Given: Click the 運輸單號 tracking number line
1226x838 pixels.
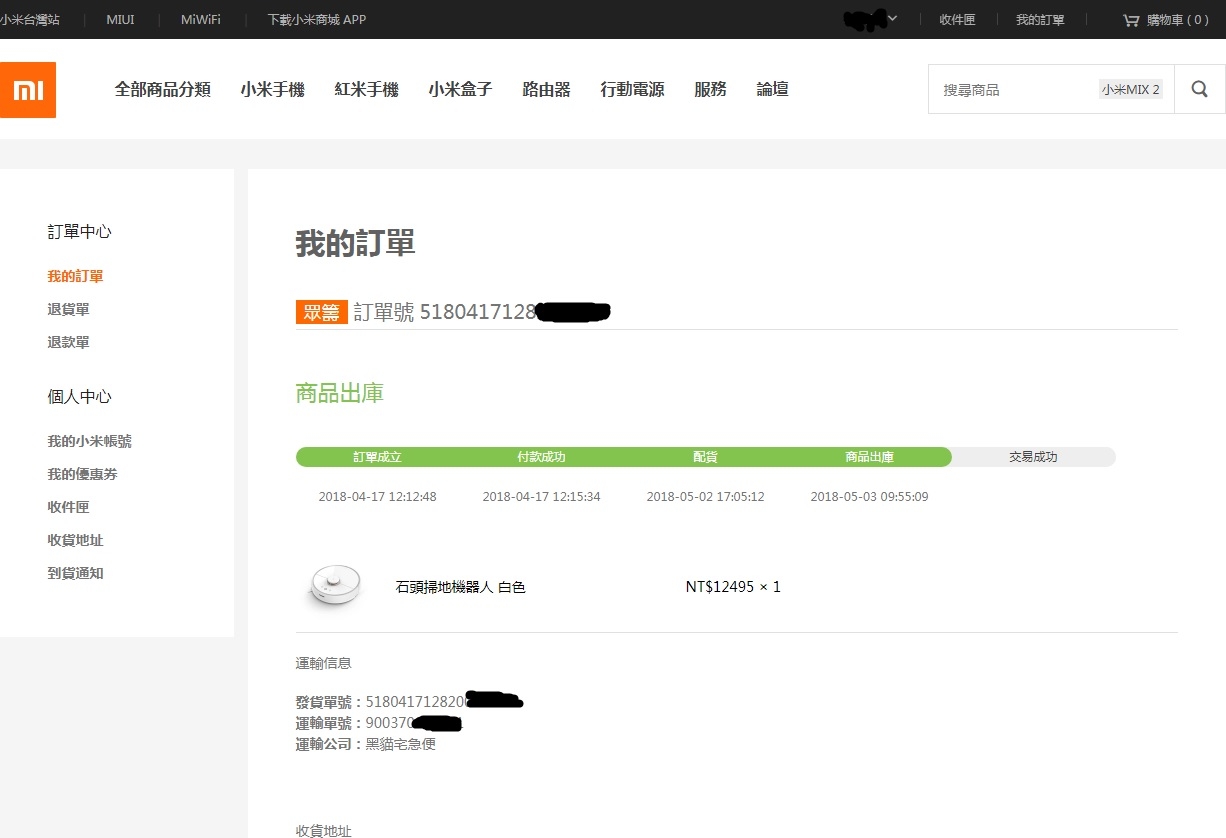Looking at the screenshot, I should (x=379, y=723).
